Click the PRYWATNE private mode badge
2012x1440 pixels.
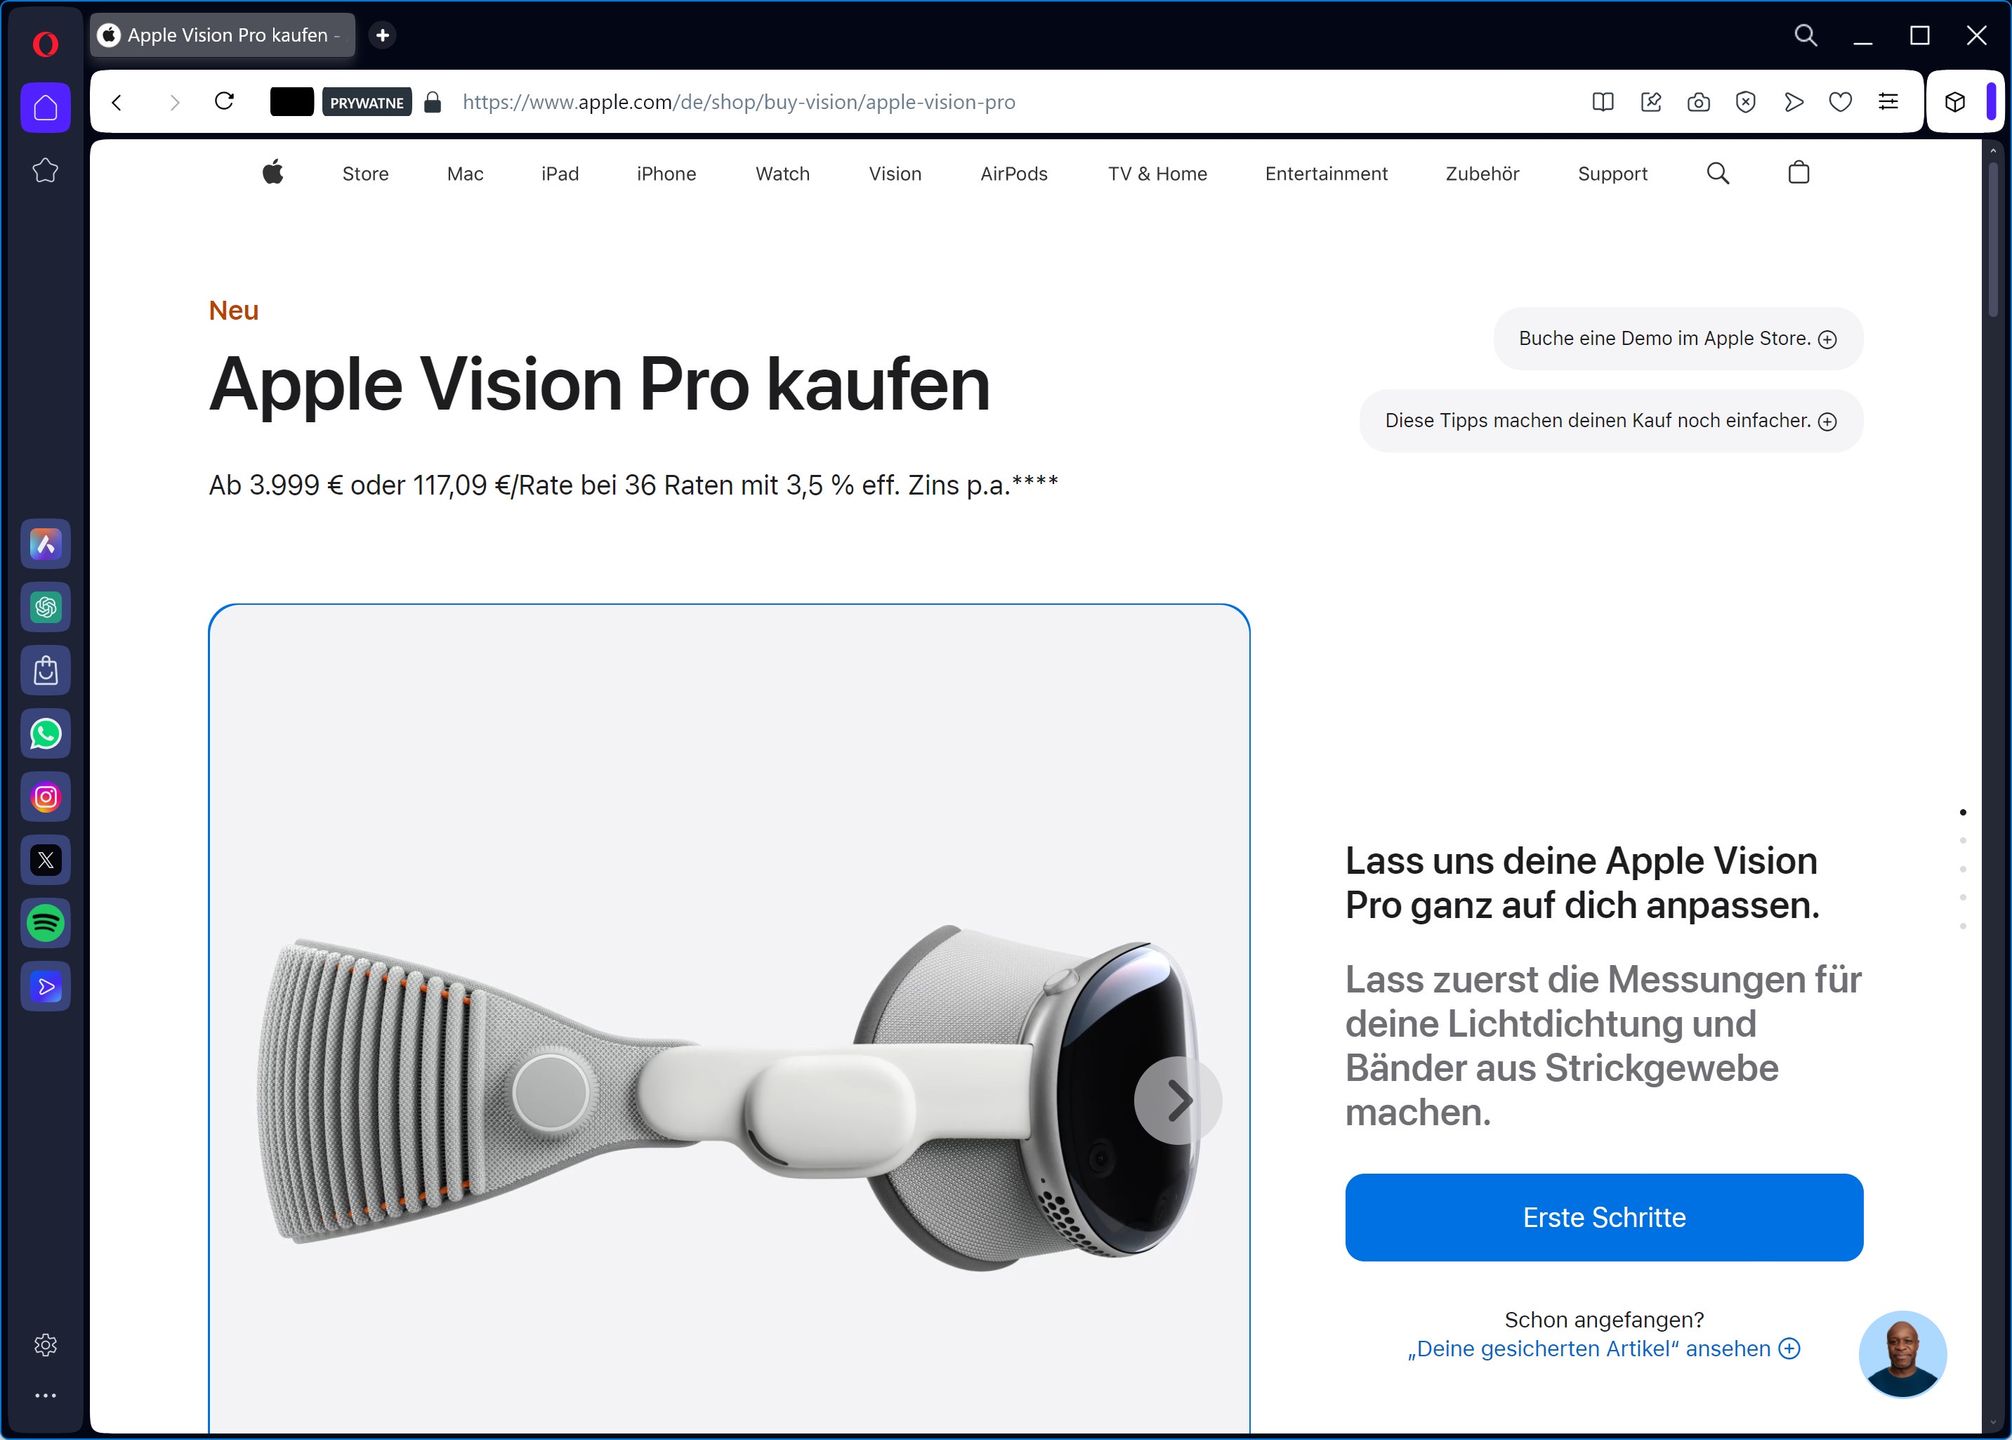pyautogui.click(x=367, y=102)
